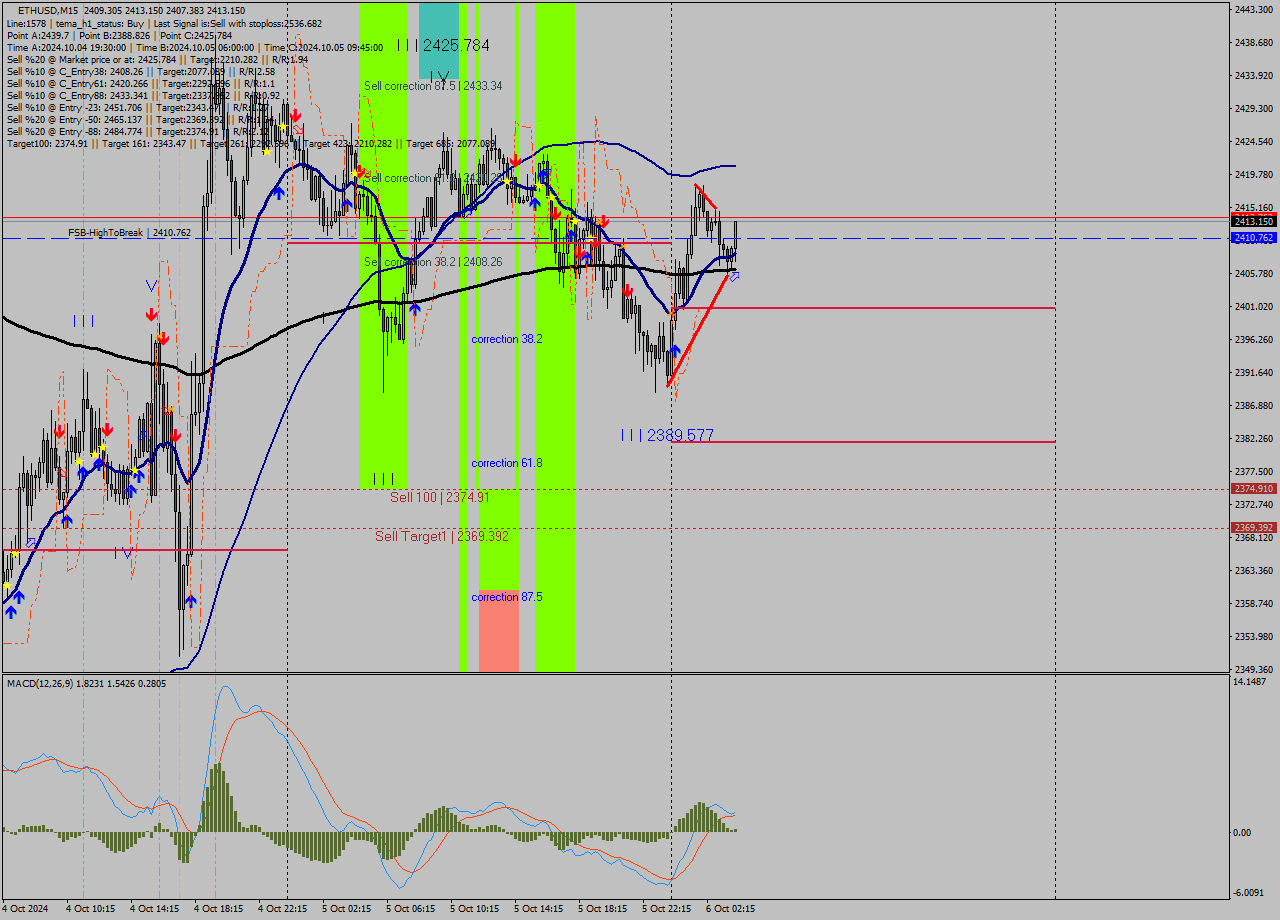Viewport: 1280px width, 920px height.
Task: Click the Point A:2439.7 info line
Action: click(x=119, y=35)
